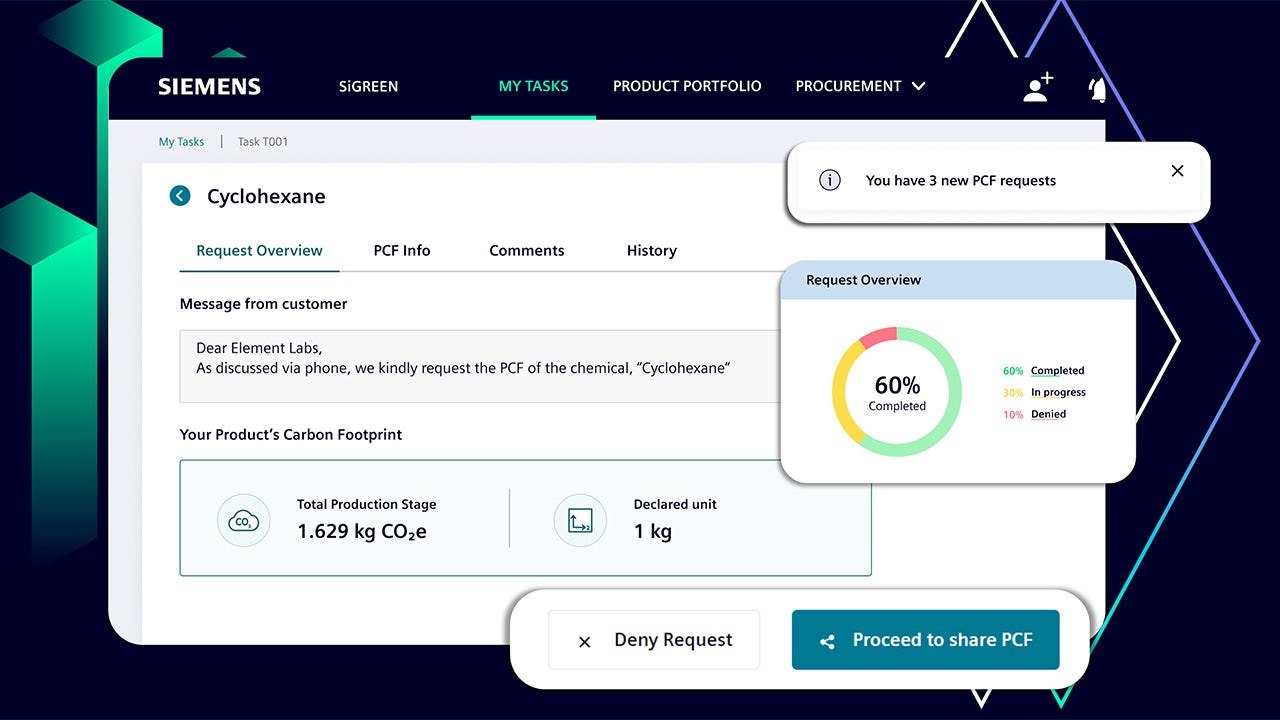Screen dimensions: 1280x720
Task: Switch to the PCF Info tab
Action: pyautogui.click(x=402, y=251)
